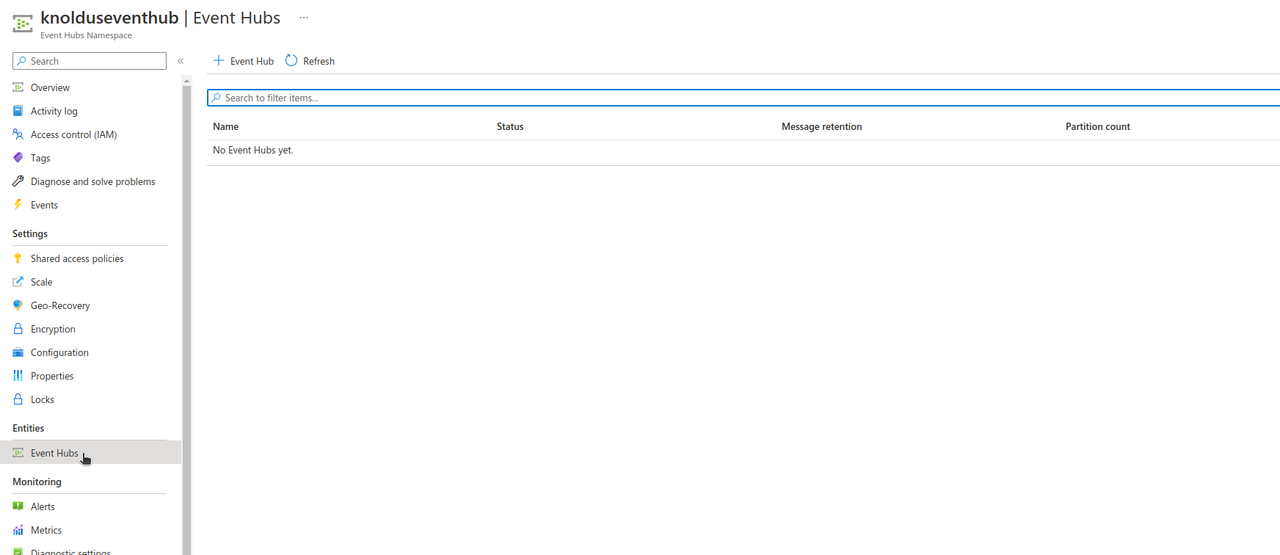Viewport: 1280px width, 555px height.
Task: Open Locks page
Action: coord(42,399)
